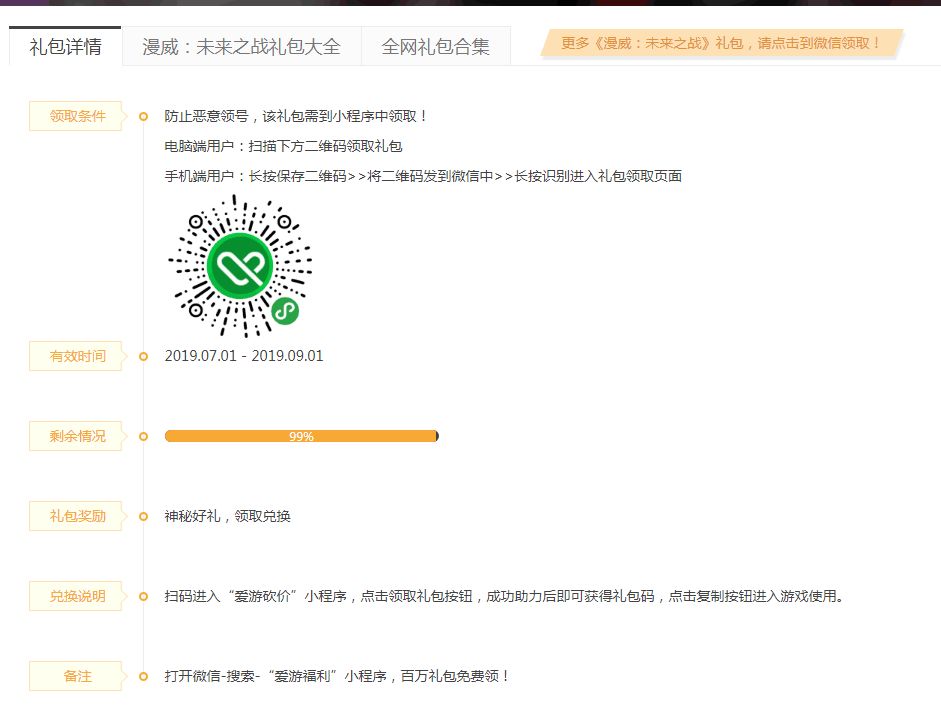Viewport: 941px width, 710px height.
Task: Click timeline dot beside 礼包奖励
Action: click(x=143, y=516)
